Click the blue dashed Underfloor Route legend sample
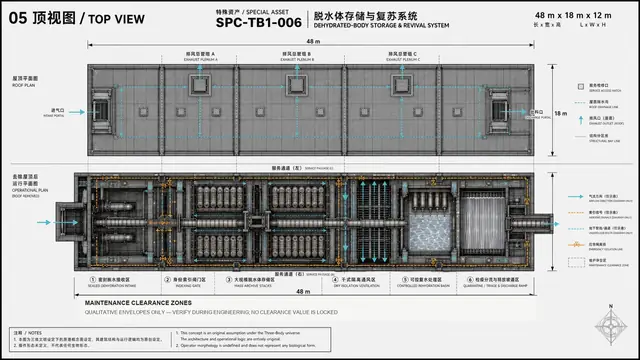The image size is (640, 360). click(576, 229)
